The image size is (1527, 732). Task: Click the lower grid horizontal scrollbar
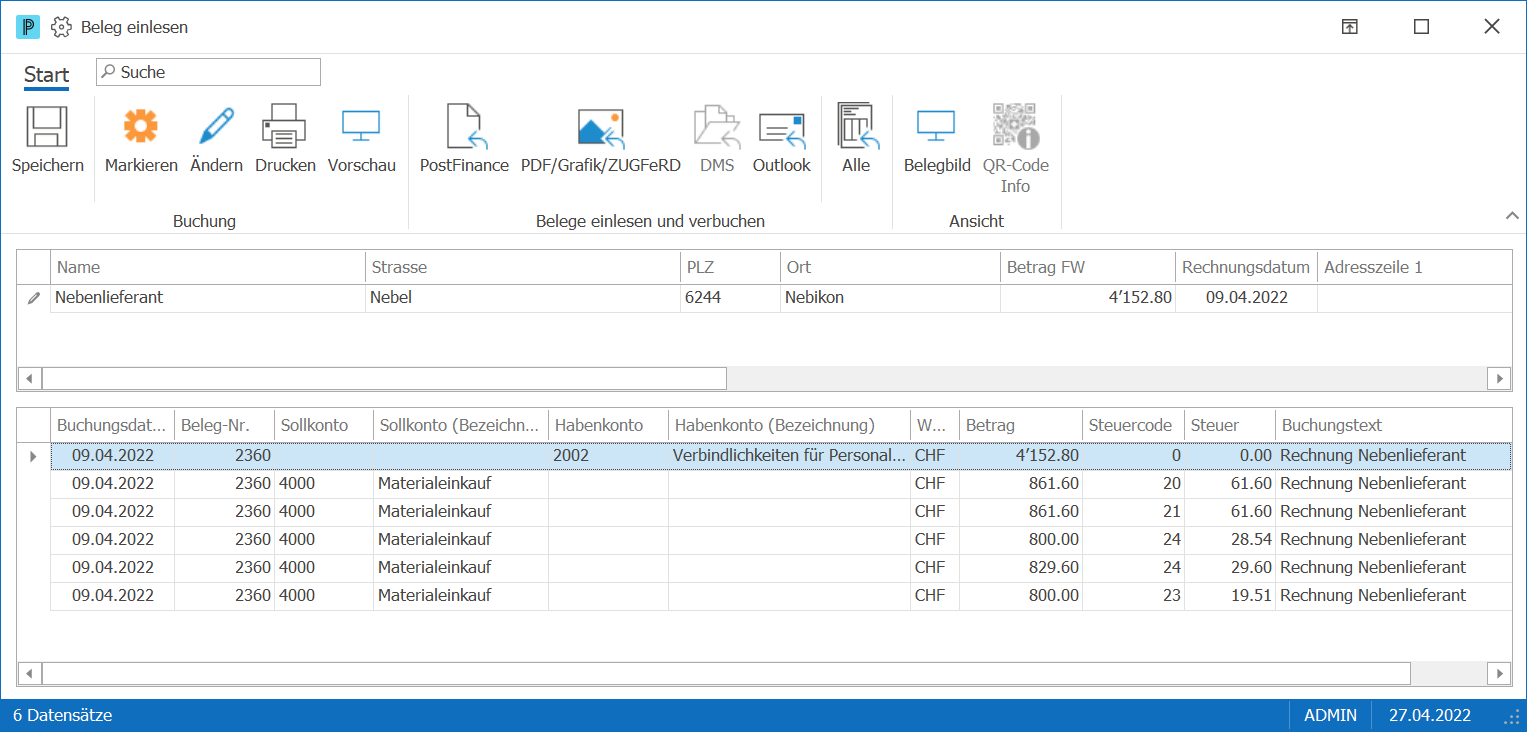pos(726,672)
